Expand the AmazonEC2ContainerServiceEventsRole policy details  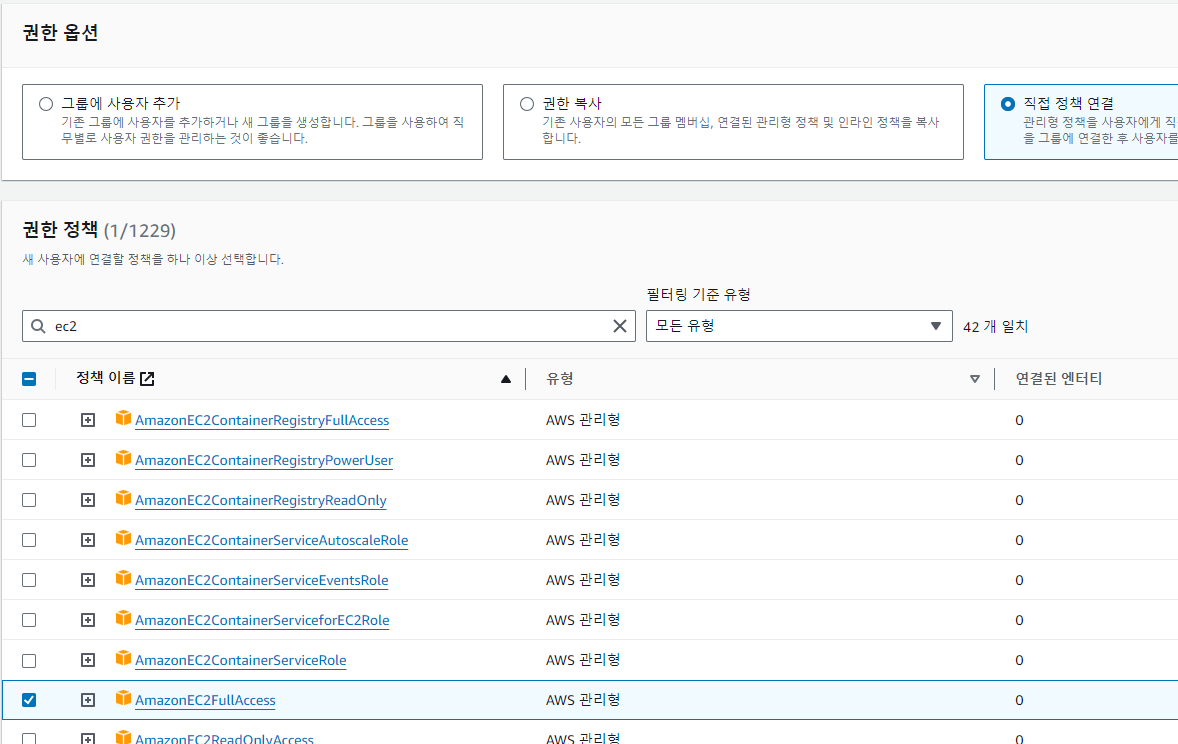point(88,580)
